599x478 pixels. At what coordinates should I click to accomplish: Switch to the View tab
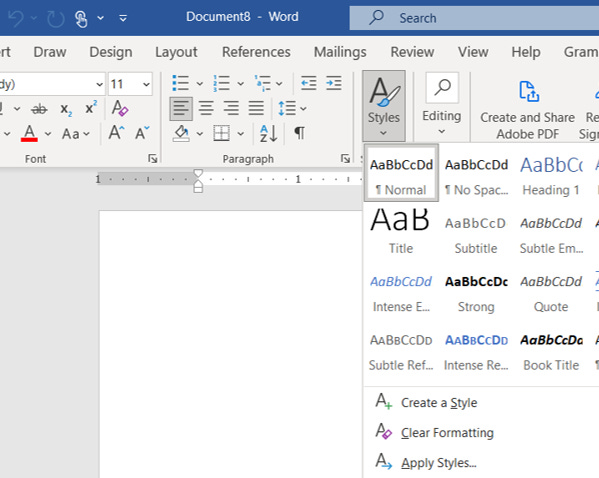pyautogui.click(x=473, y=52)
